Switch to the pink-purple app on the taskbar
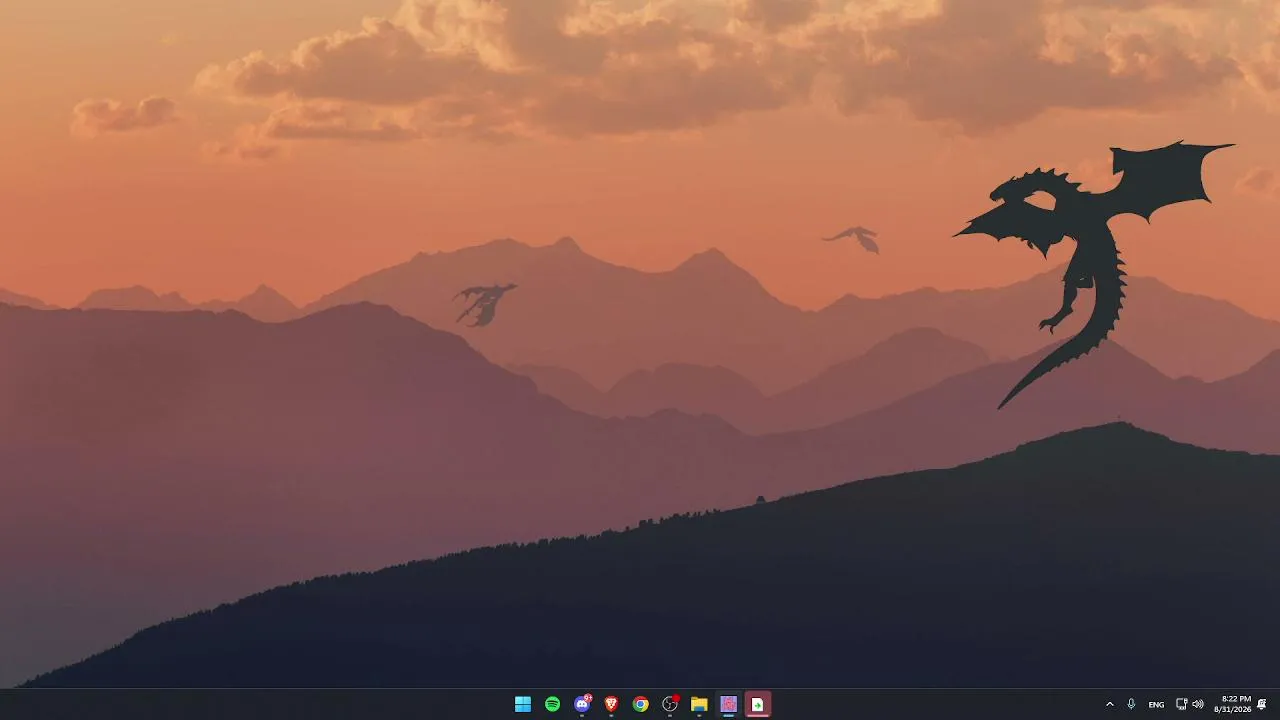The height and width of the screenshot is (720, 1280). click(729, 704)
